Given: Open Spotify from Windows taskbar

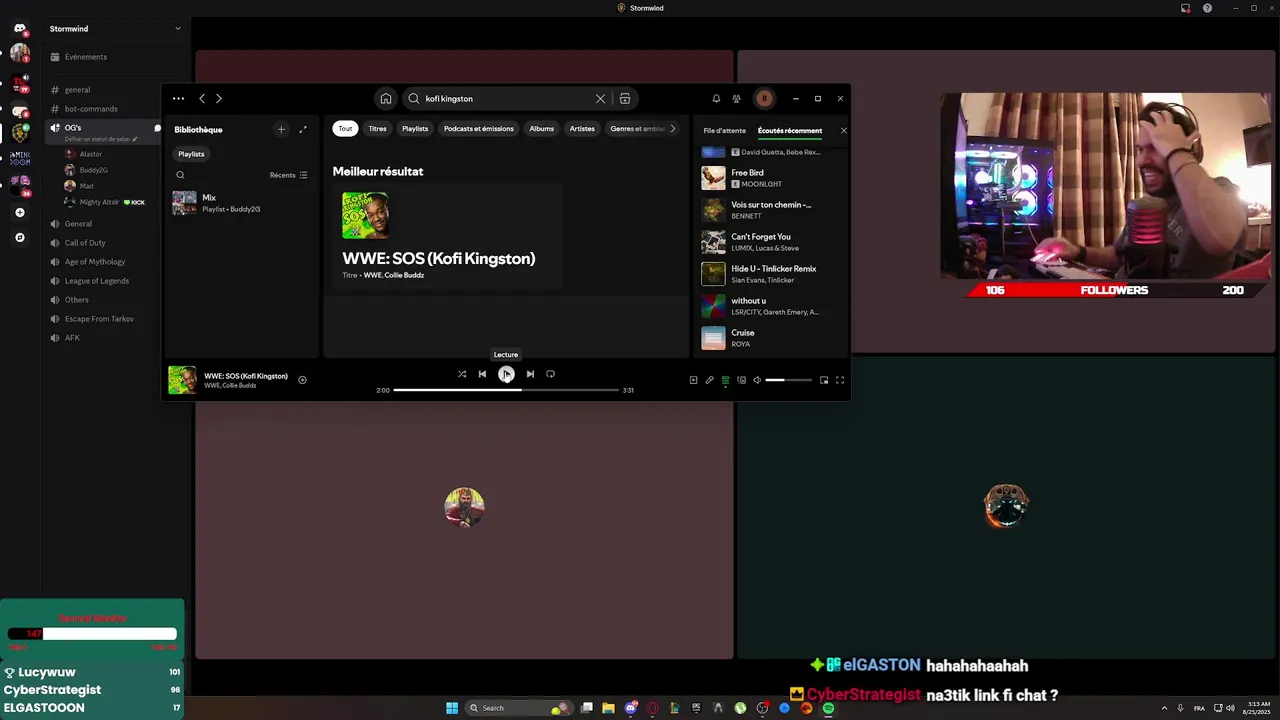Looking at the screenshot, I should tap(828, 708).
